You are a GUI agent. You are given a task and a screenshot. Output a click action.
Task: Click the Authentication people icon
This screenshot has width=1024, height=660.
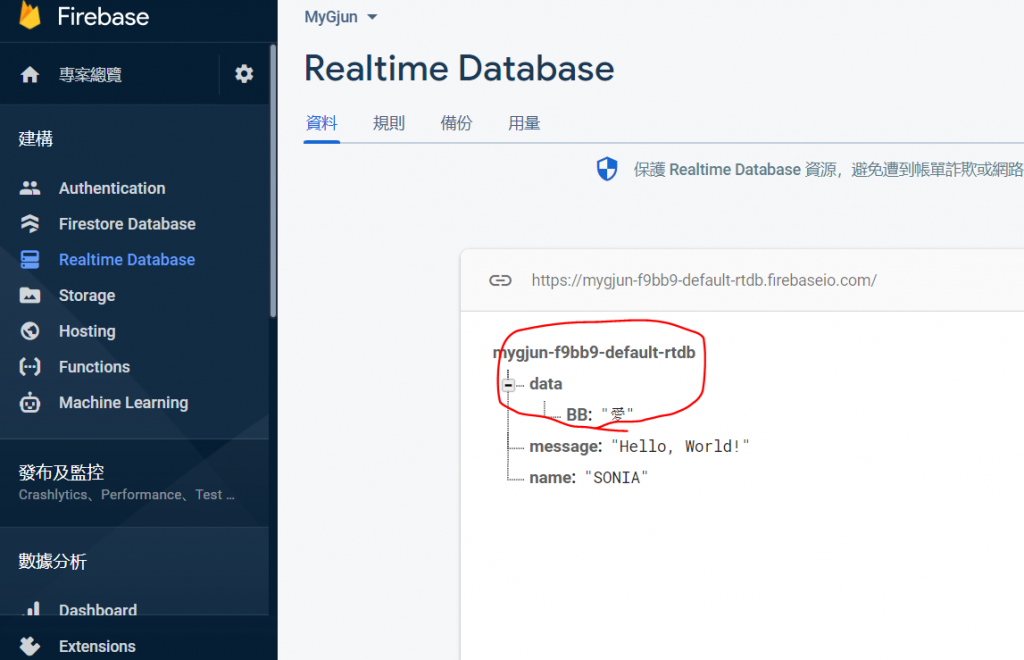point(30,188)
